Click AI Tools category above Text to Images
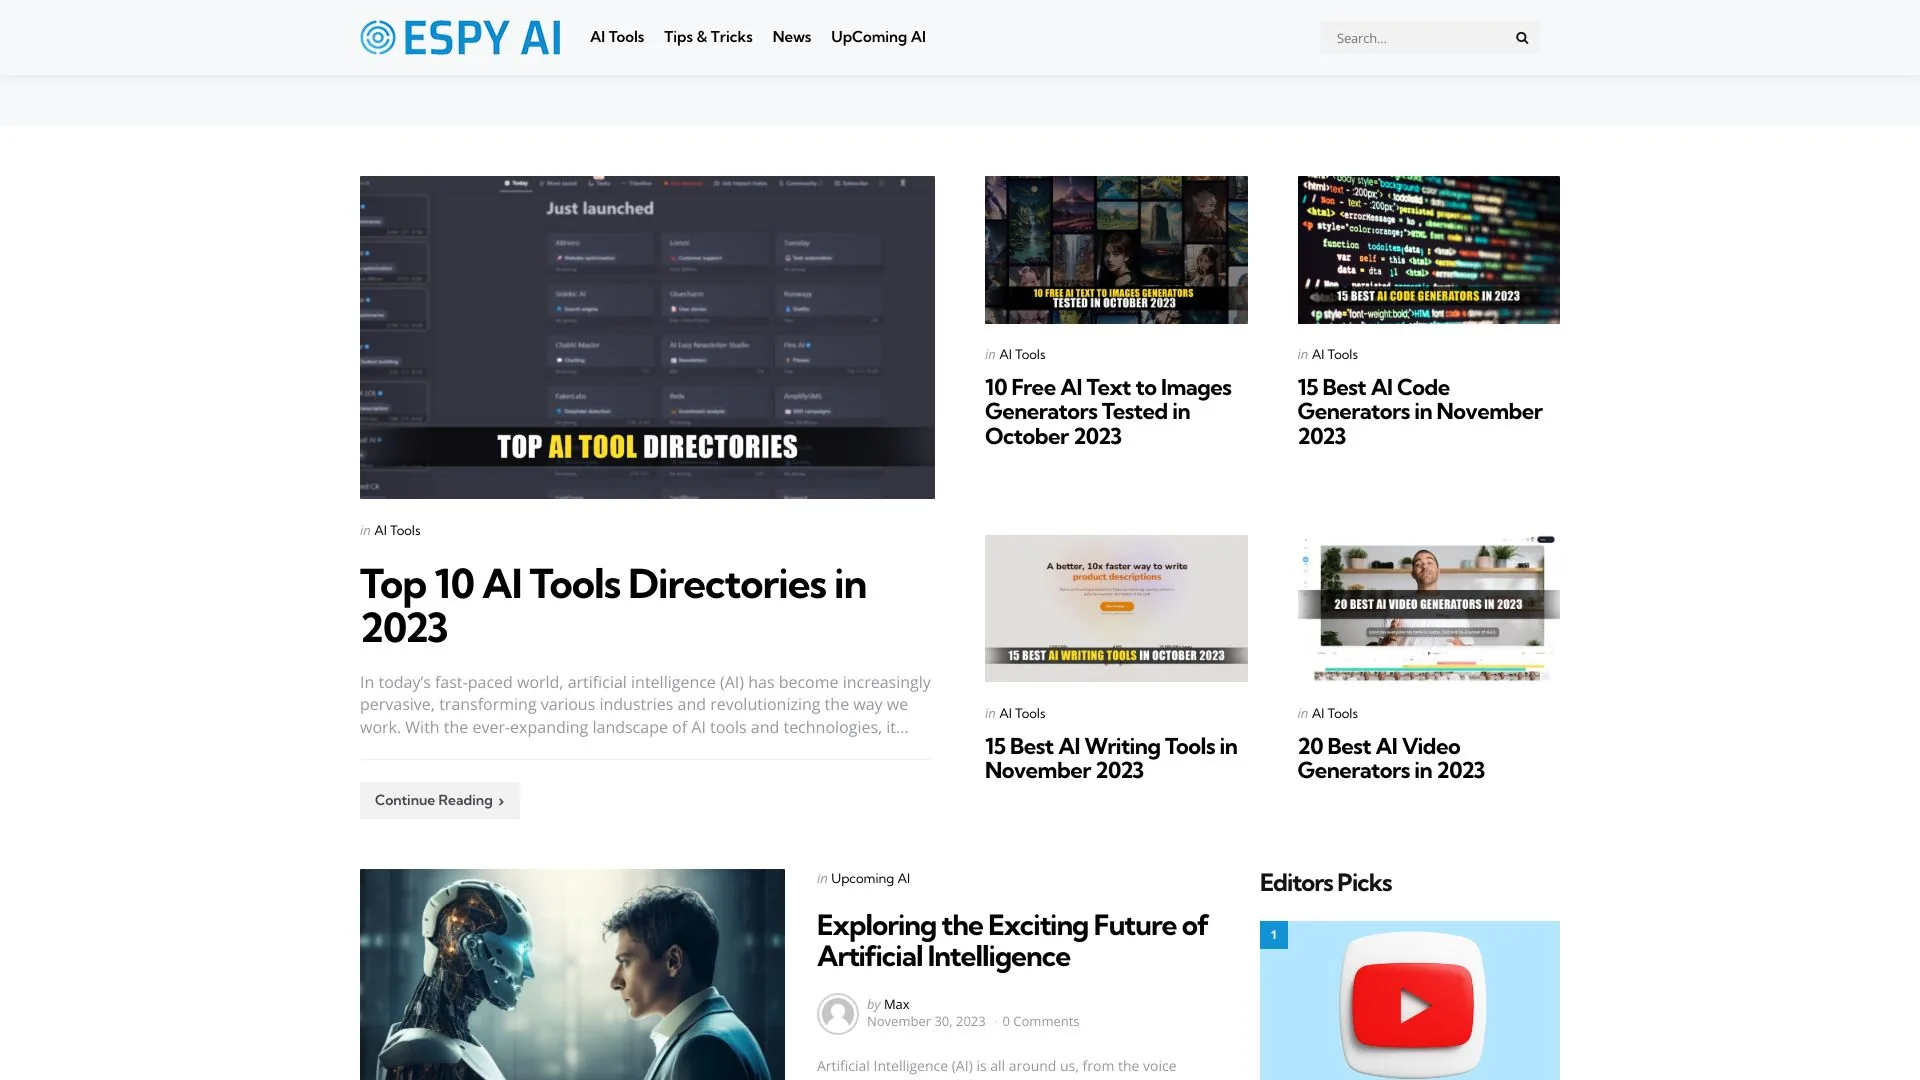Viewport: 1920px width, 1080px height. point(1022,355)
